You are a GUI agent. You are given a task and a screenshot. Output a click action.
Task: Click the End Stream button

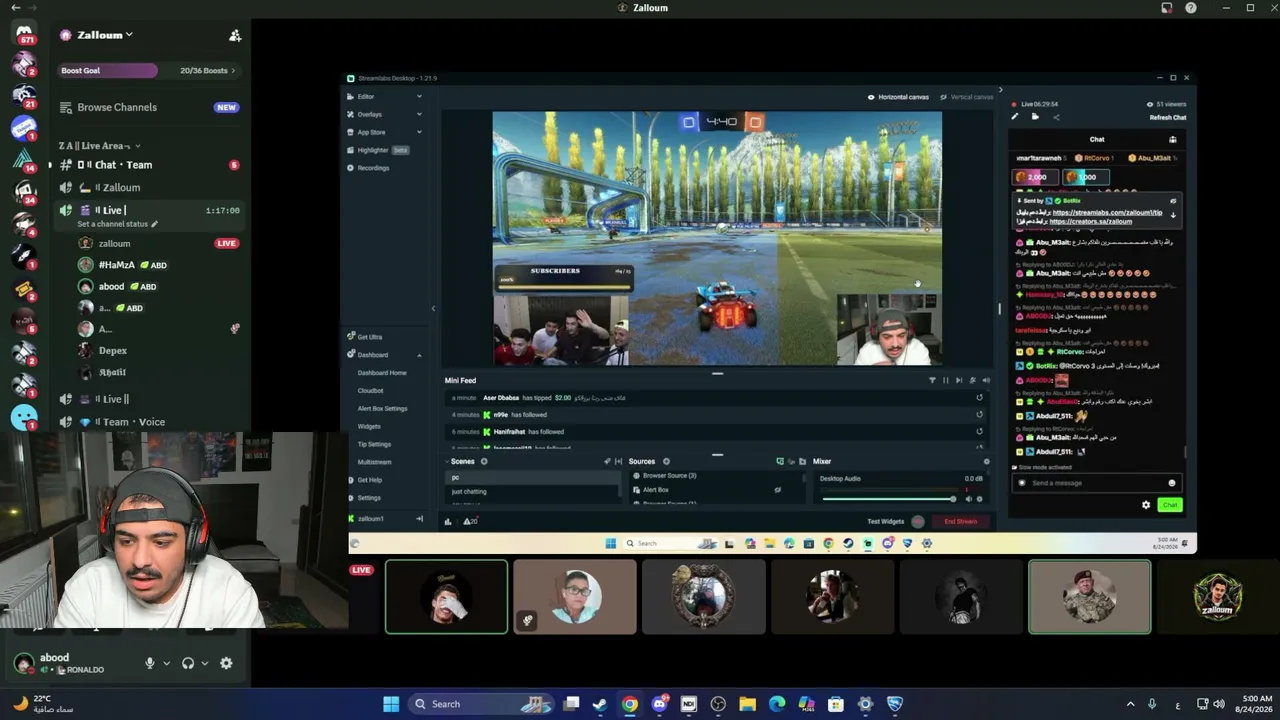(x=961, y=521)
